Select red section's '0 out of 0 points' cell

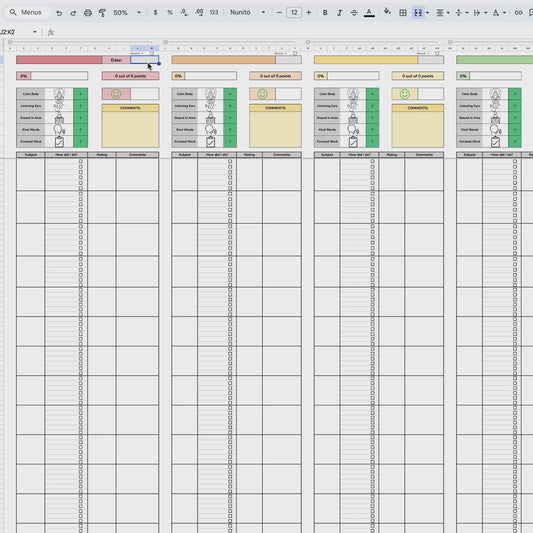(131, 76)
